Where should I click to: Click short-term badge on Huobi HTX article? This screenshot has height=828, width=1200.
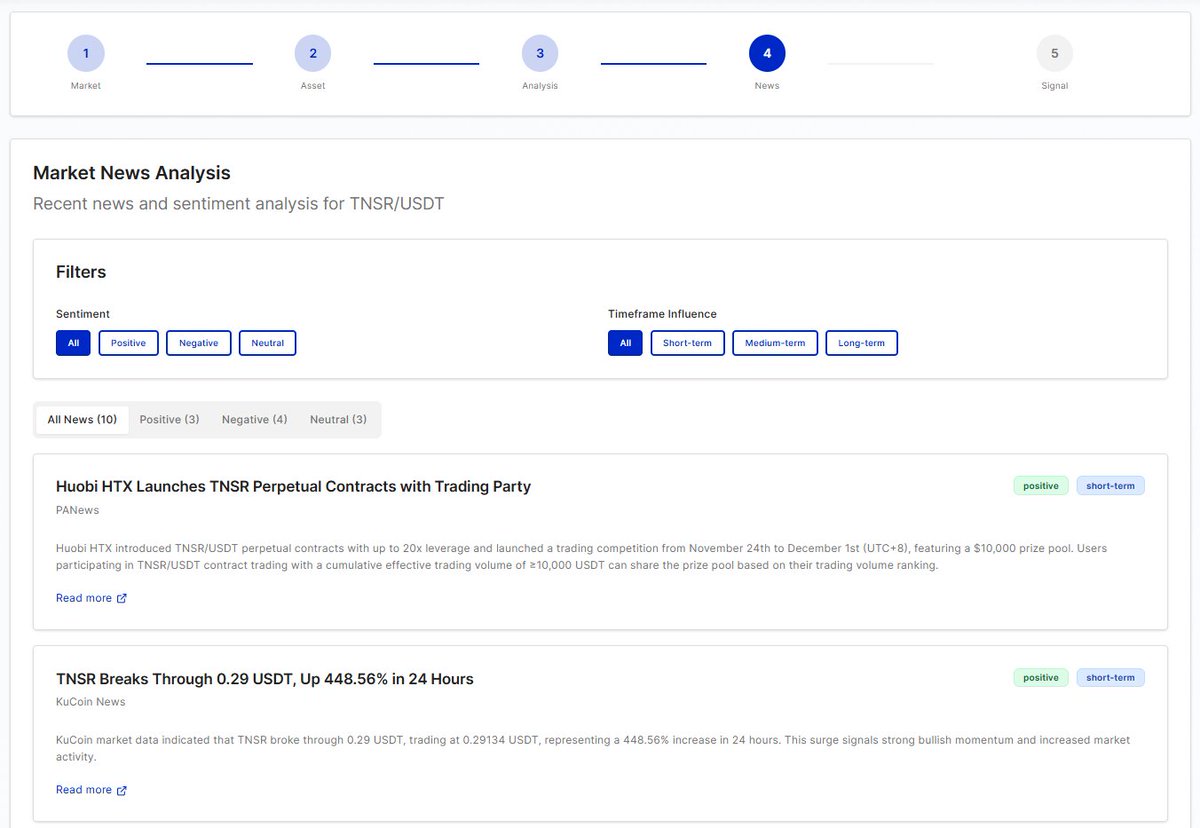point(1110,486)
